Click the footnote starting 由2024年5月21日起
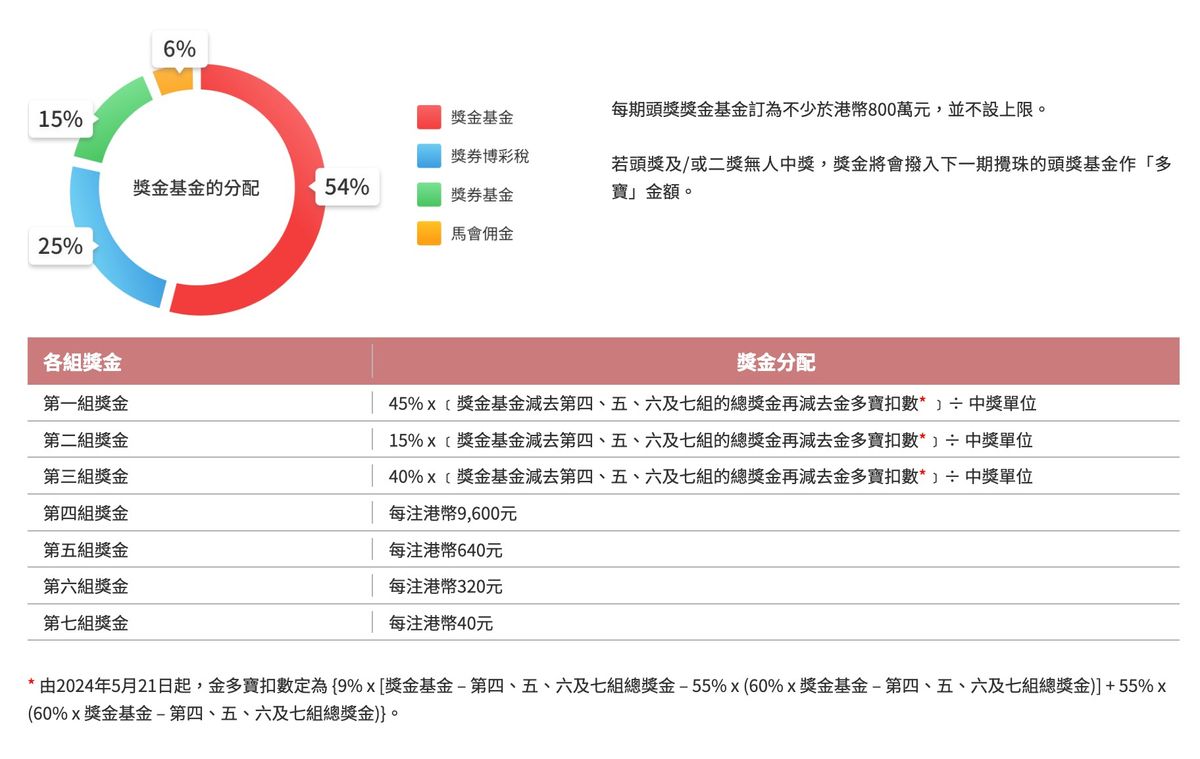The height and width of the screenshot is (759, 1200). (597, 699)
